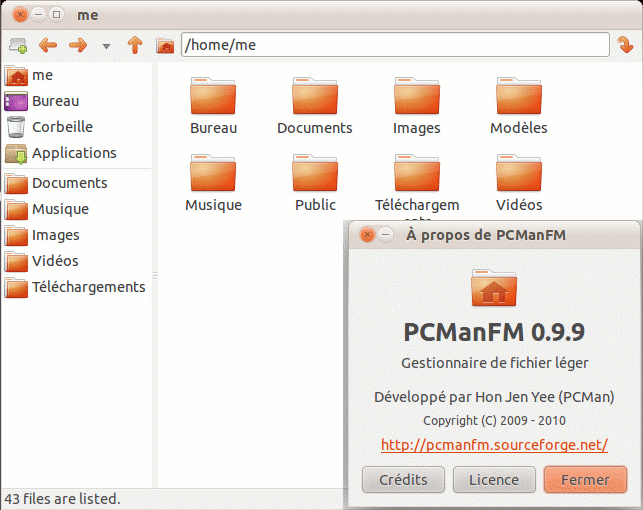Click 'Gestionnaire de fichier léger' text
This screenshot has height=510, width=643.
click(495, 363)
